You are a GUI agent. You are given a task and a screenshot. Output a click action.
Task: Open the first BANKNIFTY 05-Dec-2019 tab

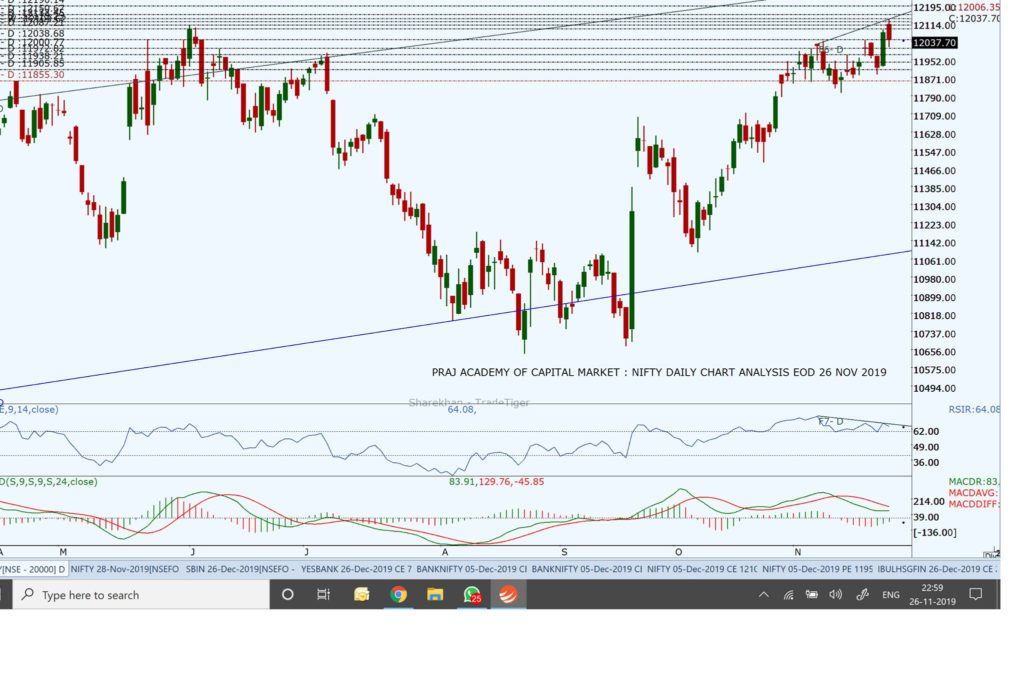pos(472,569)
